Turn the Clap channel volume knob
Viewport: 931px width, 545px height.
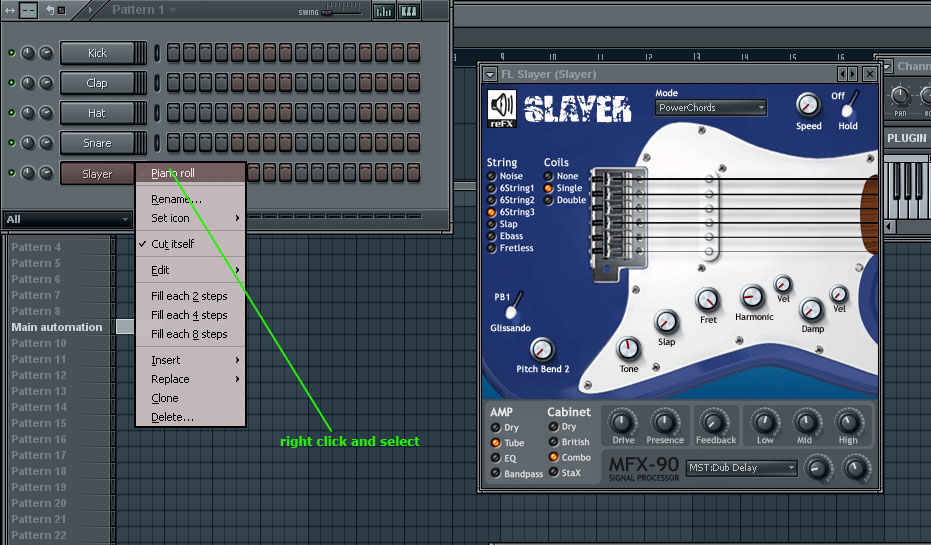coord(46,83)
